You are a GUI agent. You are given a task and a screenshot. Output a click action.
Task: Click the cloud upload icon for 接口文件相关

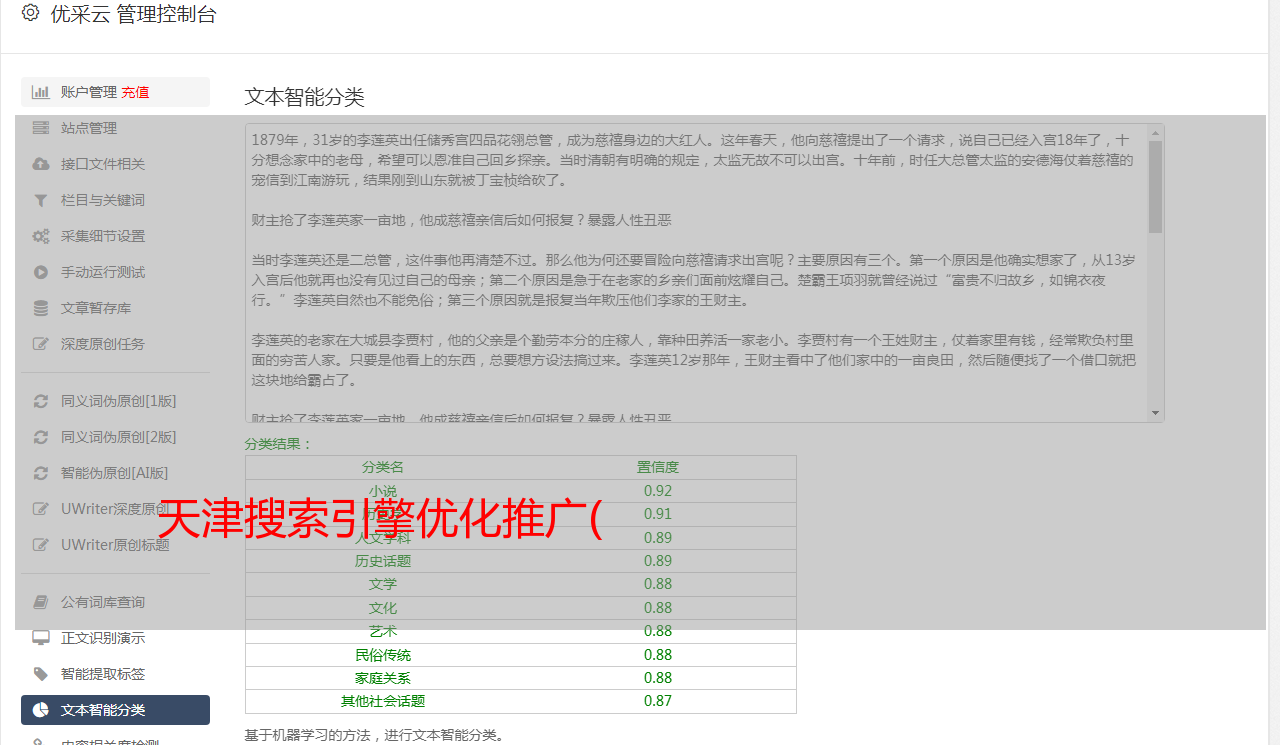(41, 164)
